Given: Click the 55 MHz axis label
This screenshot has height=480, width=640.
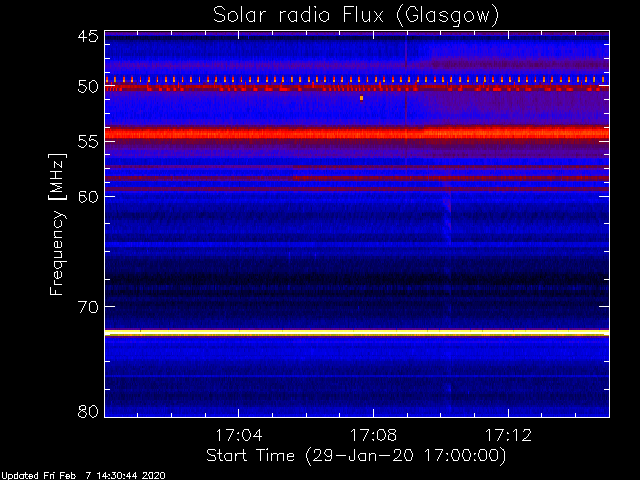Looking at the screenshot, I should 88,141.
